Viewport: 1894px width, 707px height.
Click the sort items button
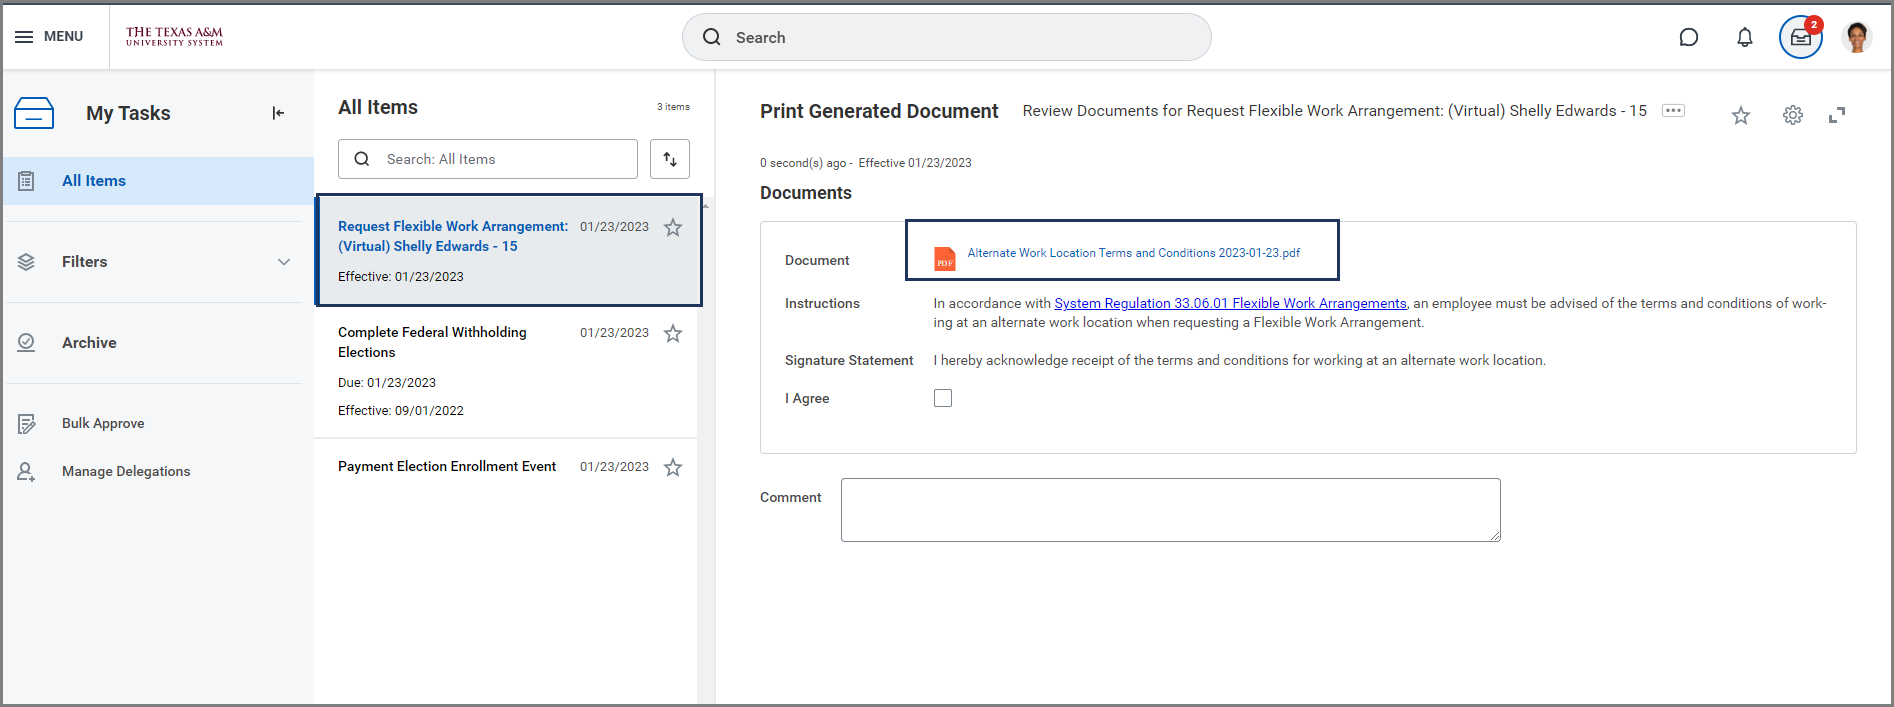670,159
